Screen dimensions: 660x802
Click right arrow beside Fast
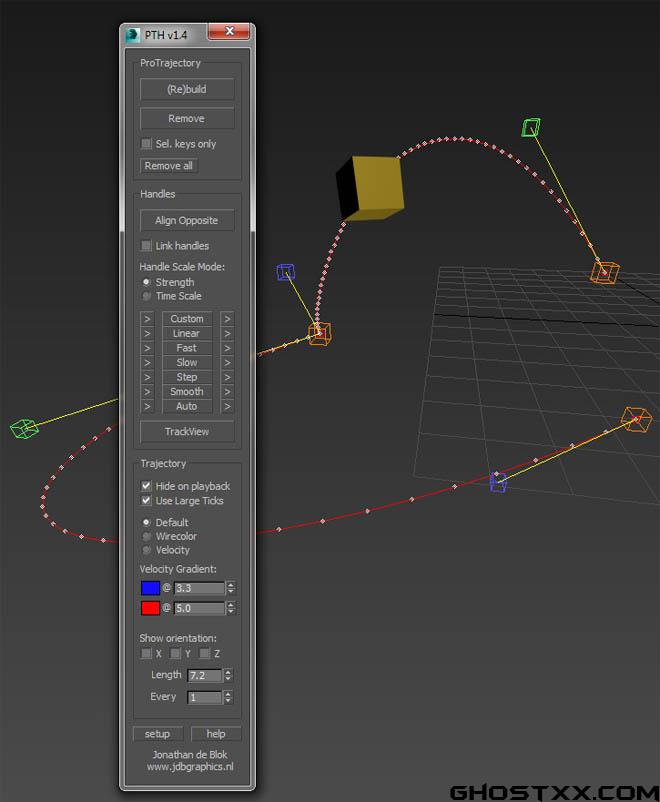click(x=227, y=348)
